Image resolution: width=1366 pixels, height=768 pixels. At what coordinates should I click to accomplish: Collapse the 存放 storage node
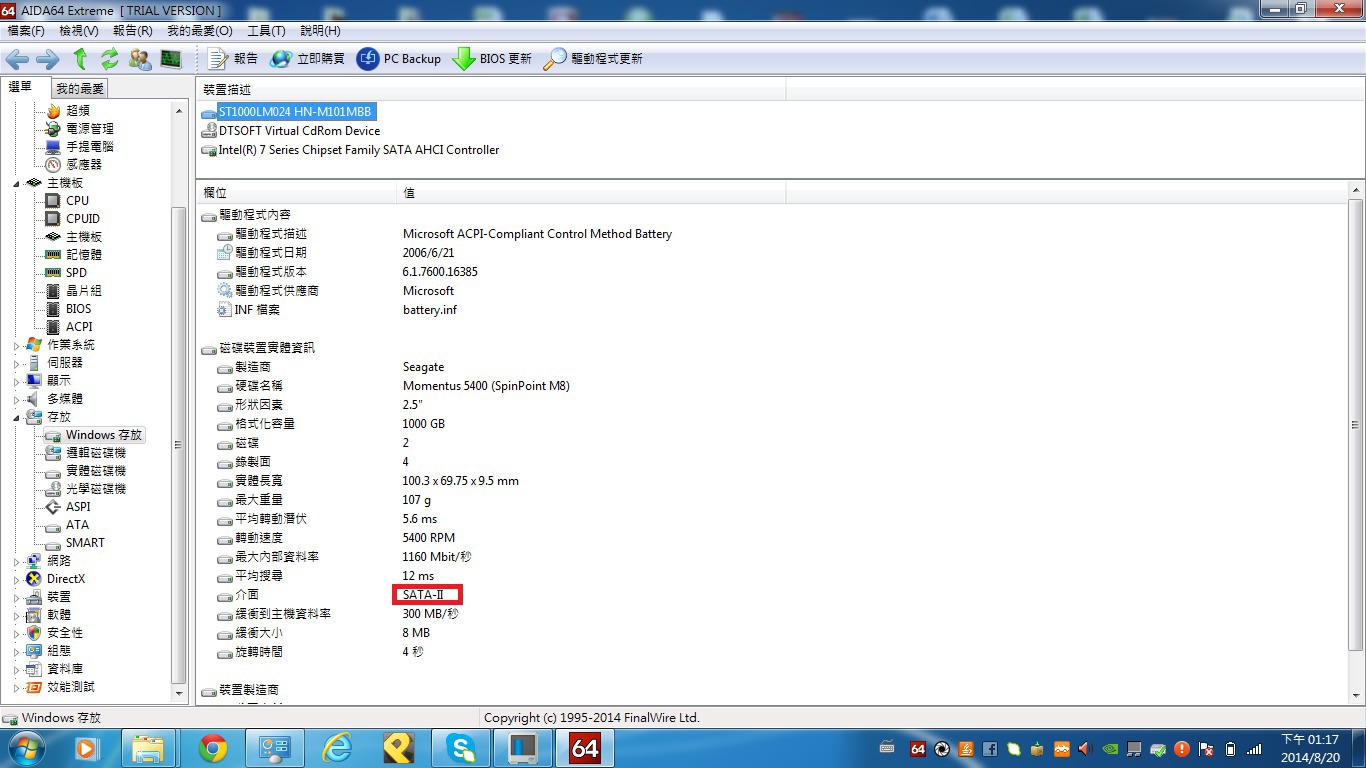click(16, 417)
